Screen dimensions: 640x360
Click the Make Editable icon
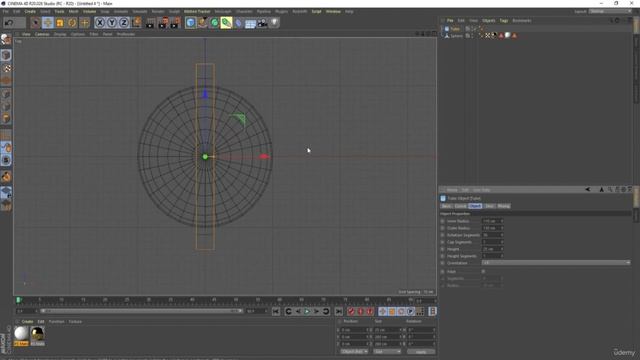pyautogui.click(x=6, y=39)
